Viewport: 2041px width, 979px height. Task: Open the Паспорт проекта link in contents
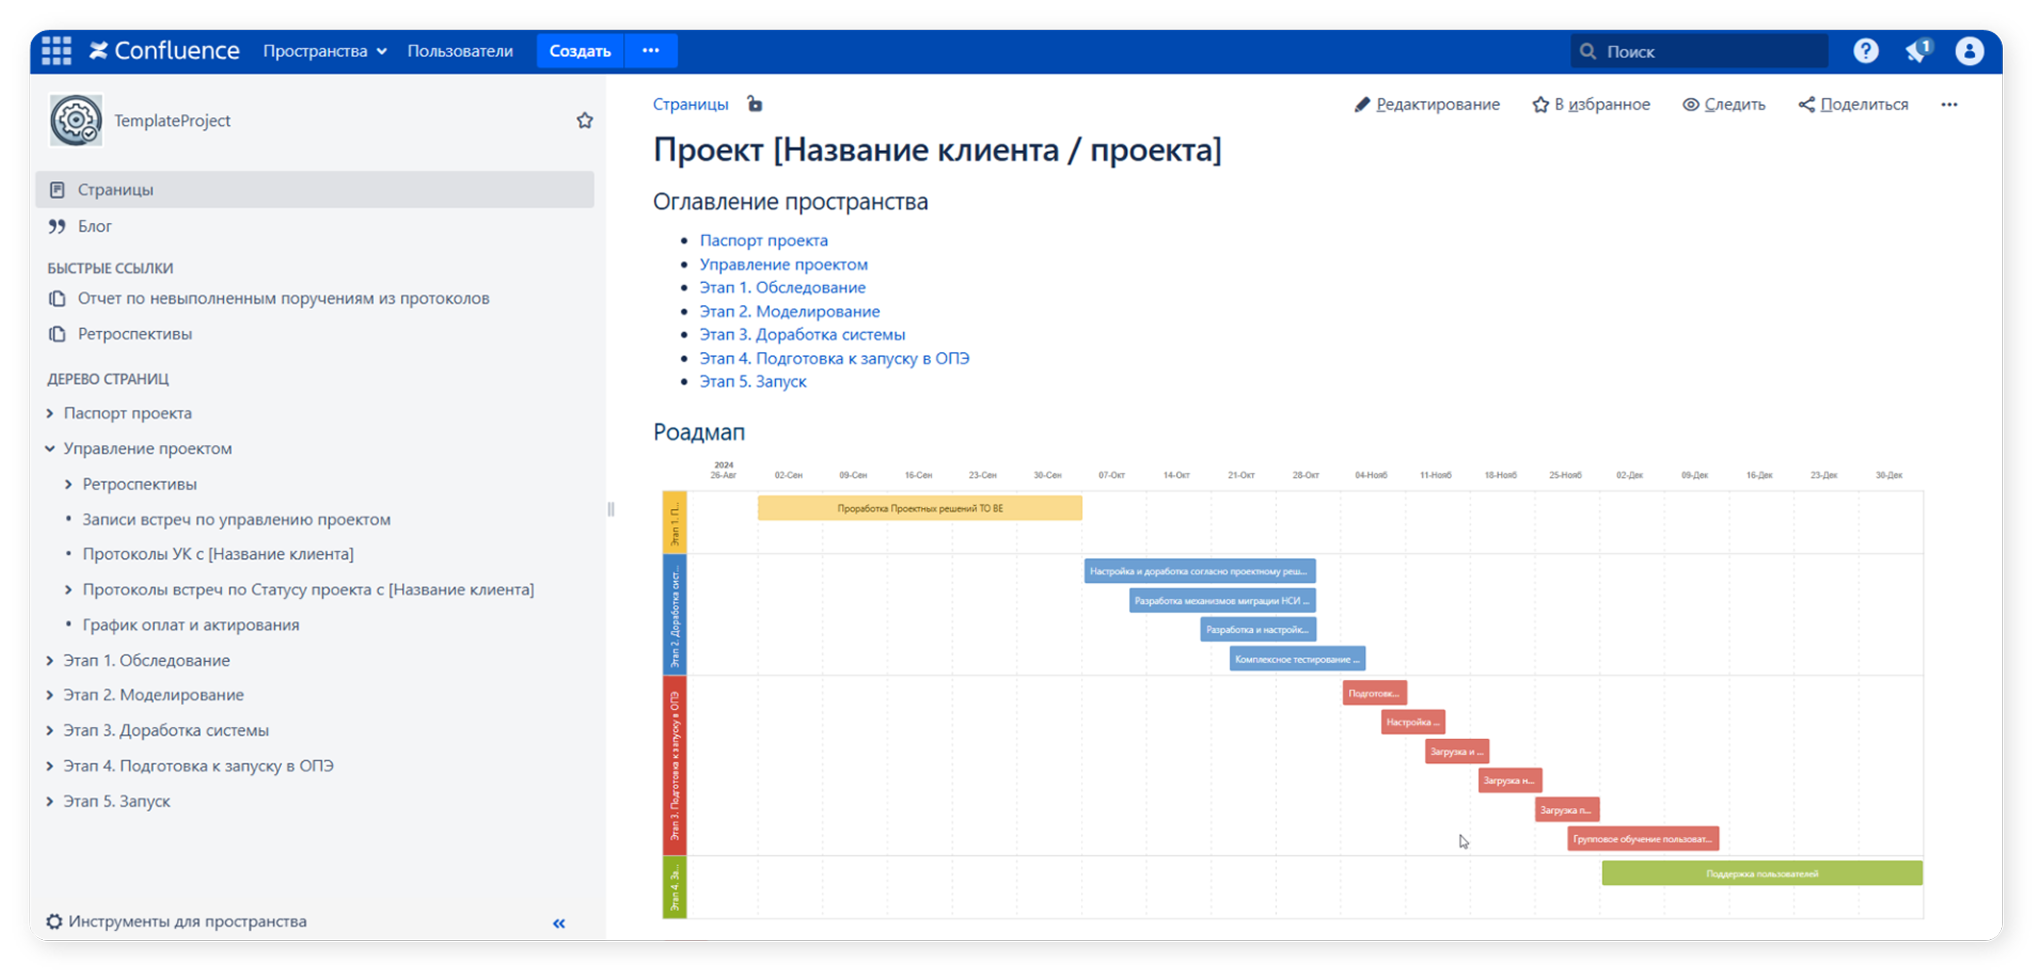[763, 240]
